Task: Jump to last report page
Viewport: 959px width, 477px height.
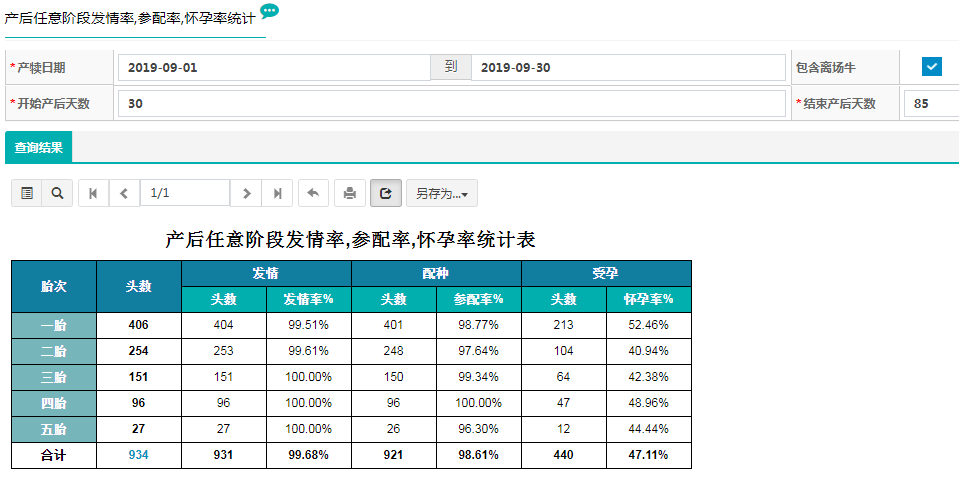Action: tap(277, 193)
